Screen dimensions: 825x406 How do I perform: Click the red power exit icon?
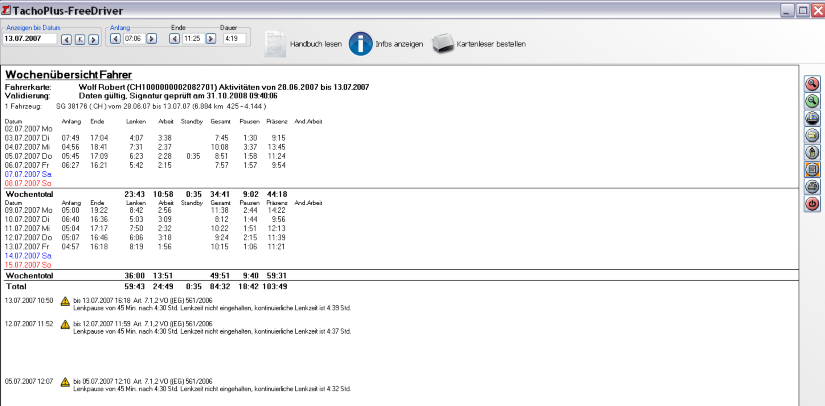coord(812,203)
